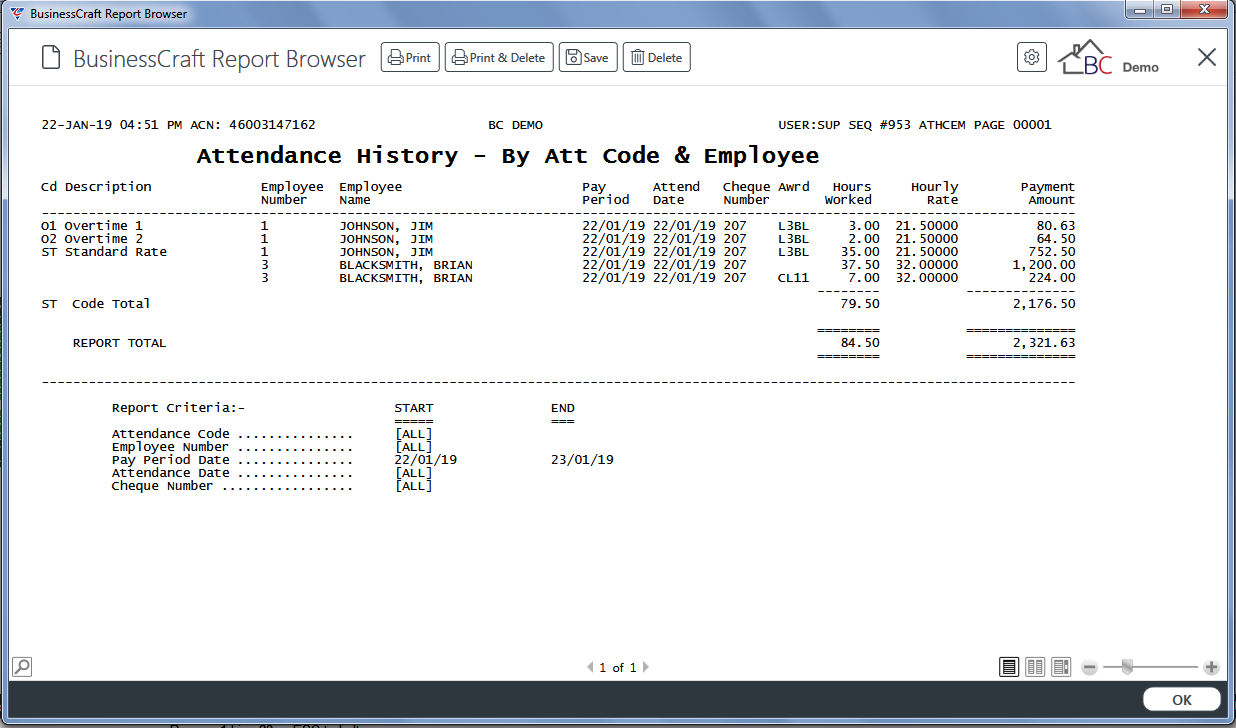Zoom out with the minus button
Screen dimensions: 1236x728
1090,667
